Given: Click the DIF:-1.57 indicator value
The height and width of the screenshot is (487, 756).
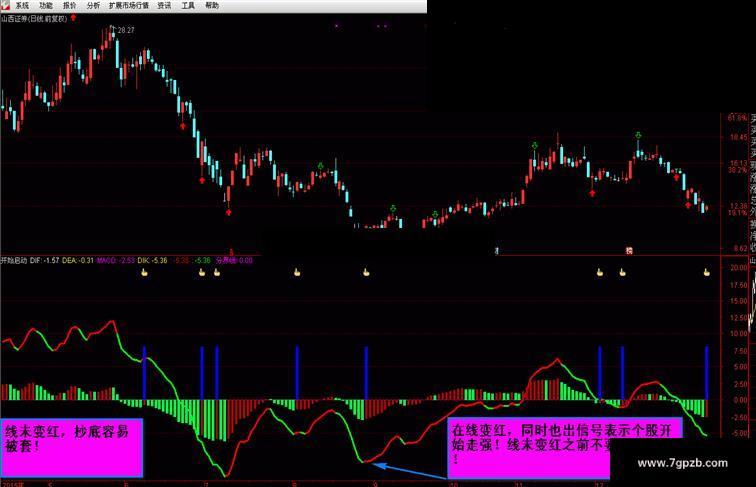Looking at the screenshot, I should (44, 260).
